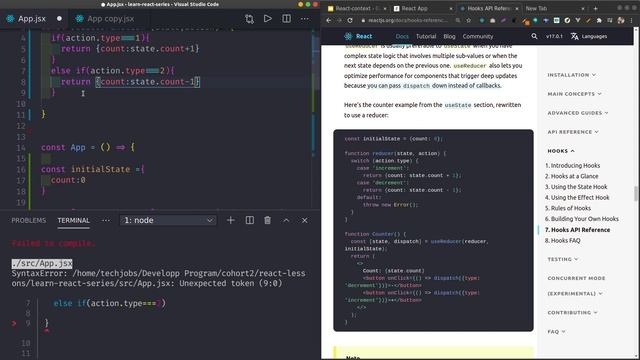Open '2. Hooks at a Glance' link
The height and width of the screenshot is (360, 640).
click(571, 176)
